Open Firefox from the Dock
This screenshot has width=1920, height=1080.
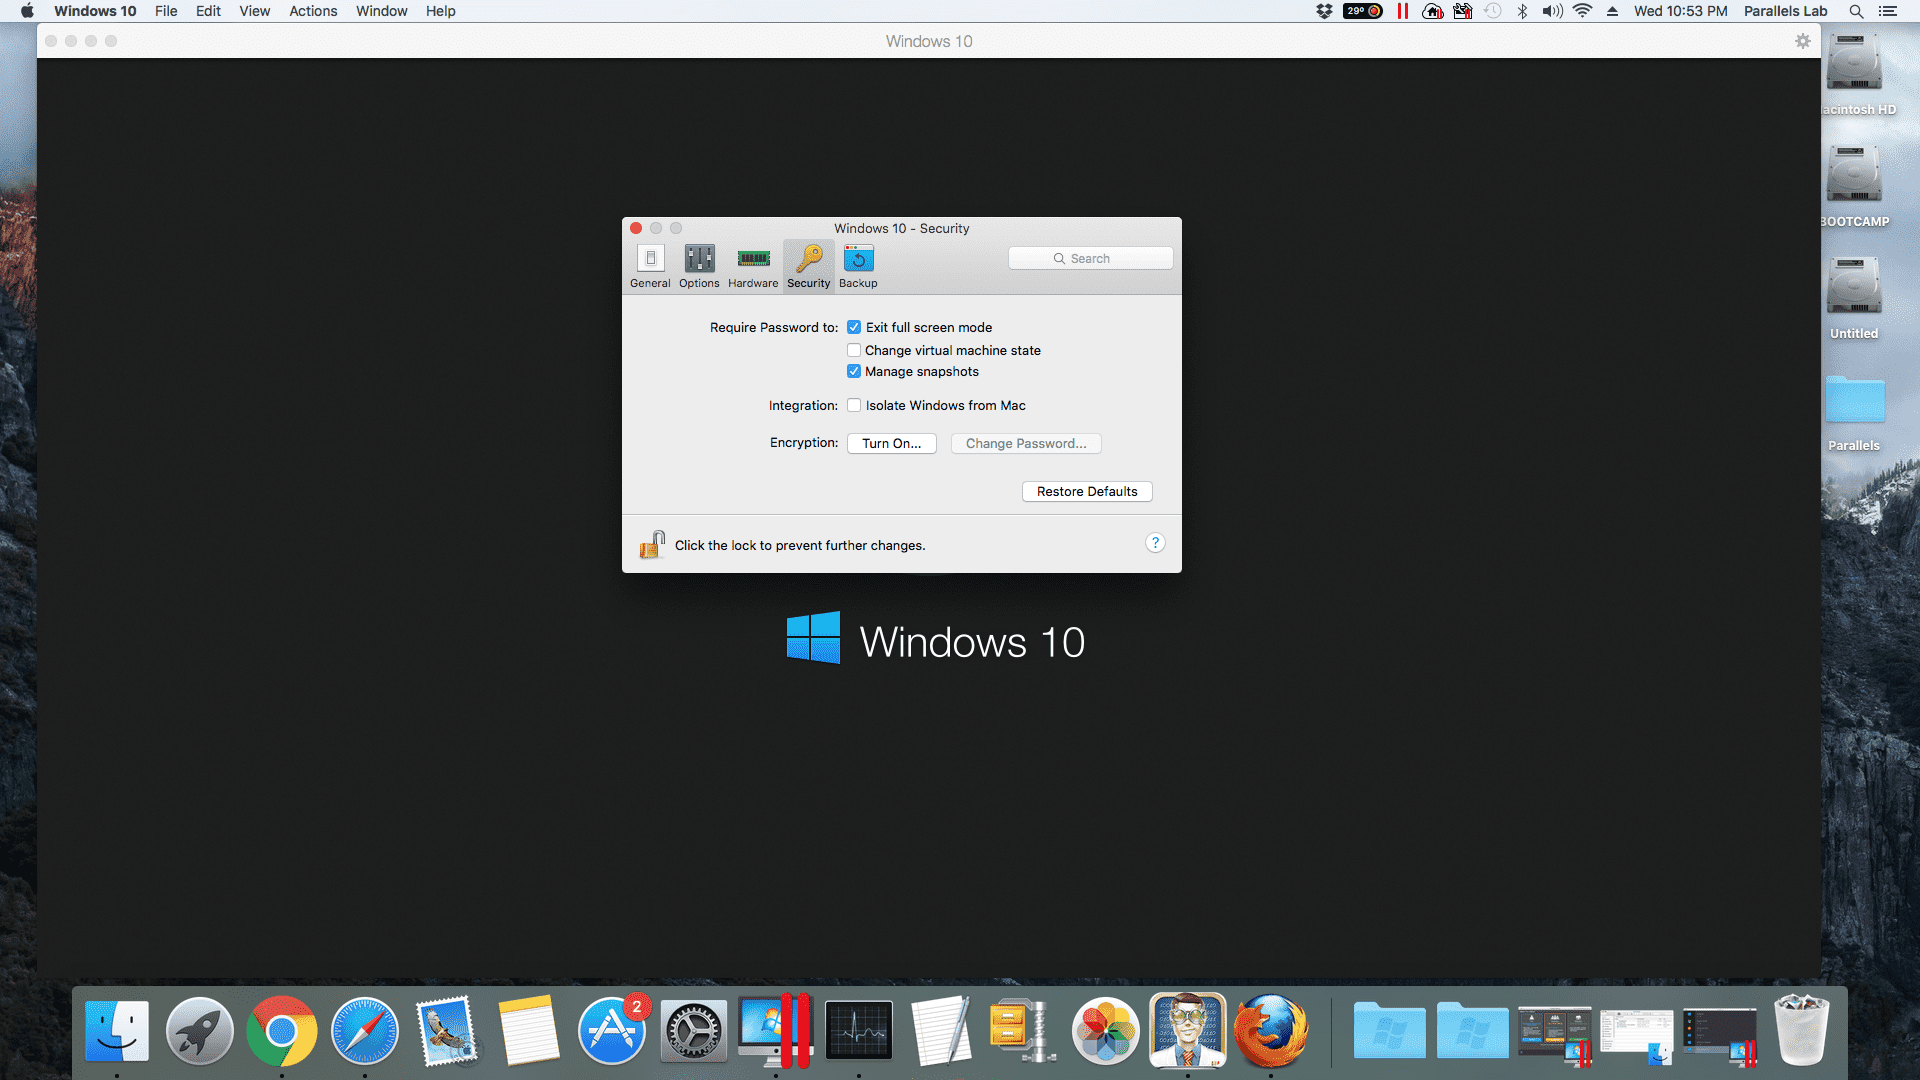coord(1270,1030)
